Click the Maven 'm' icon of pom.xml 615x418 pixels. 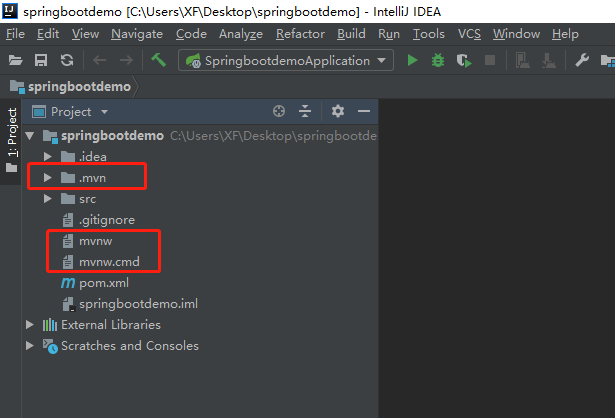[68, 283]
